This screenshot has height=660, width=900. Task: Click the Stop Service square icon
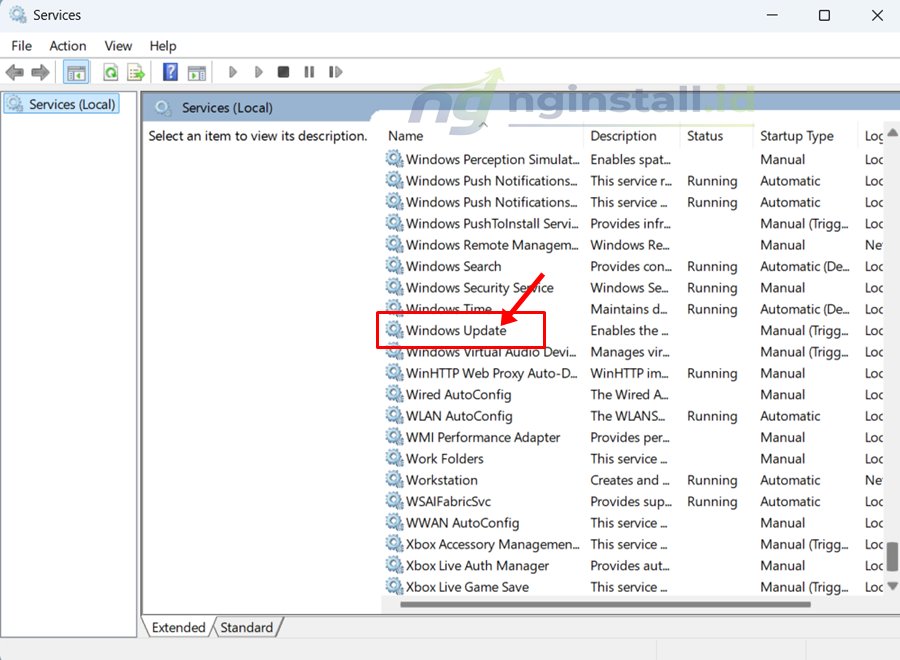[x=283, y=71]
